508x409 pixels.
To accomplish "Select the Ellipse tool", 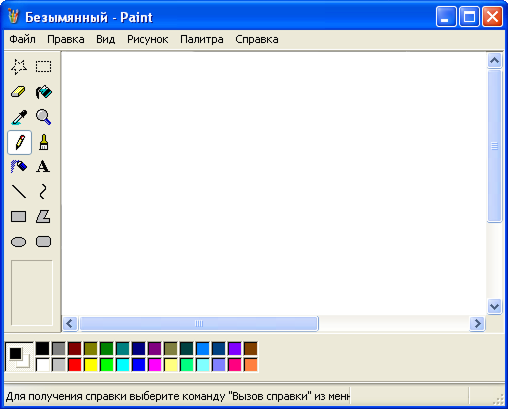I will (19, 242).
